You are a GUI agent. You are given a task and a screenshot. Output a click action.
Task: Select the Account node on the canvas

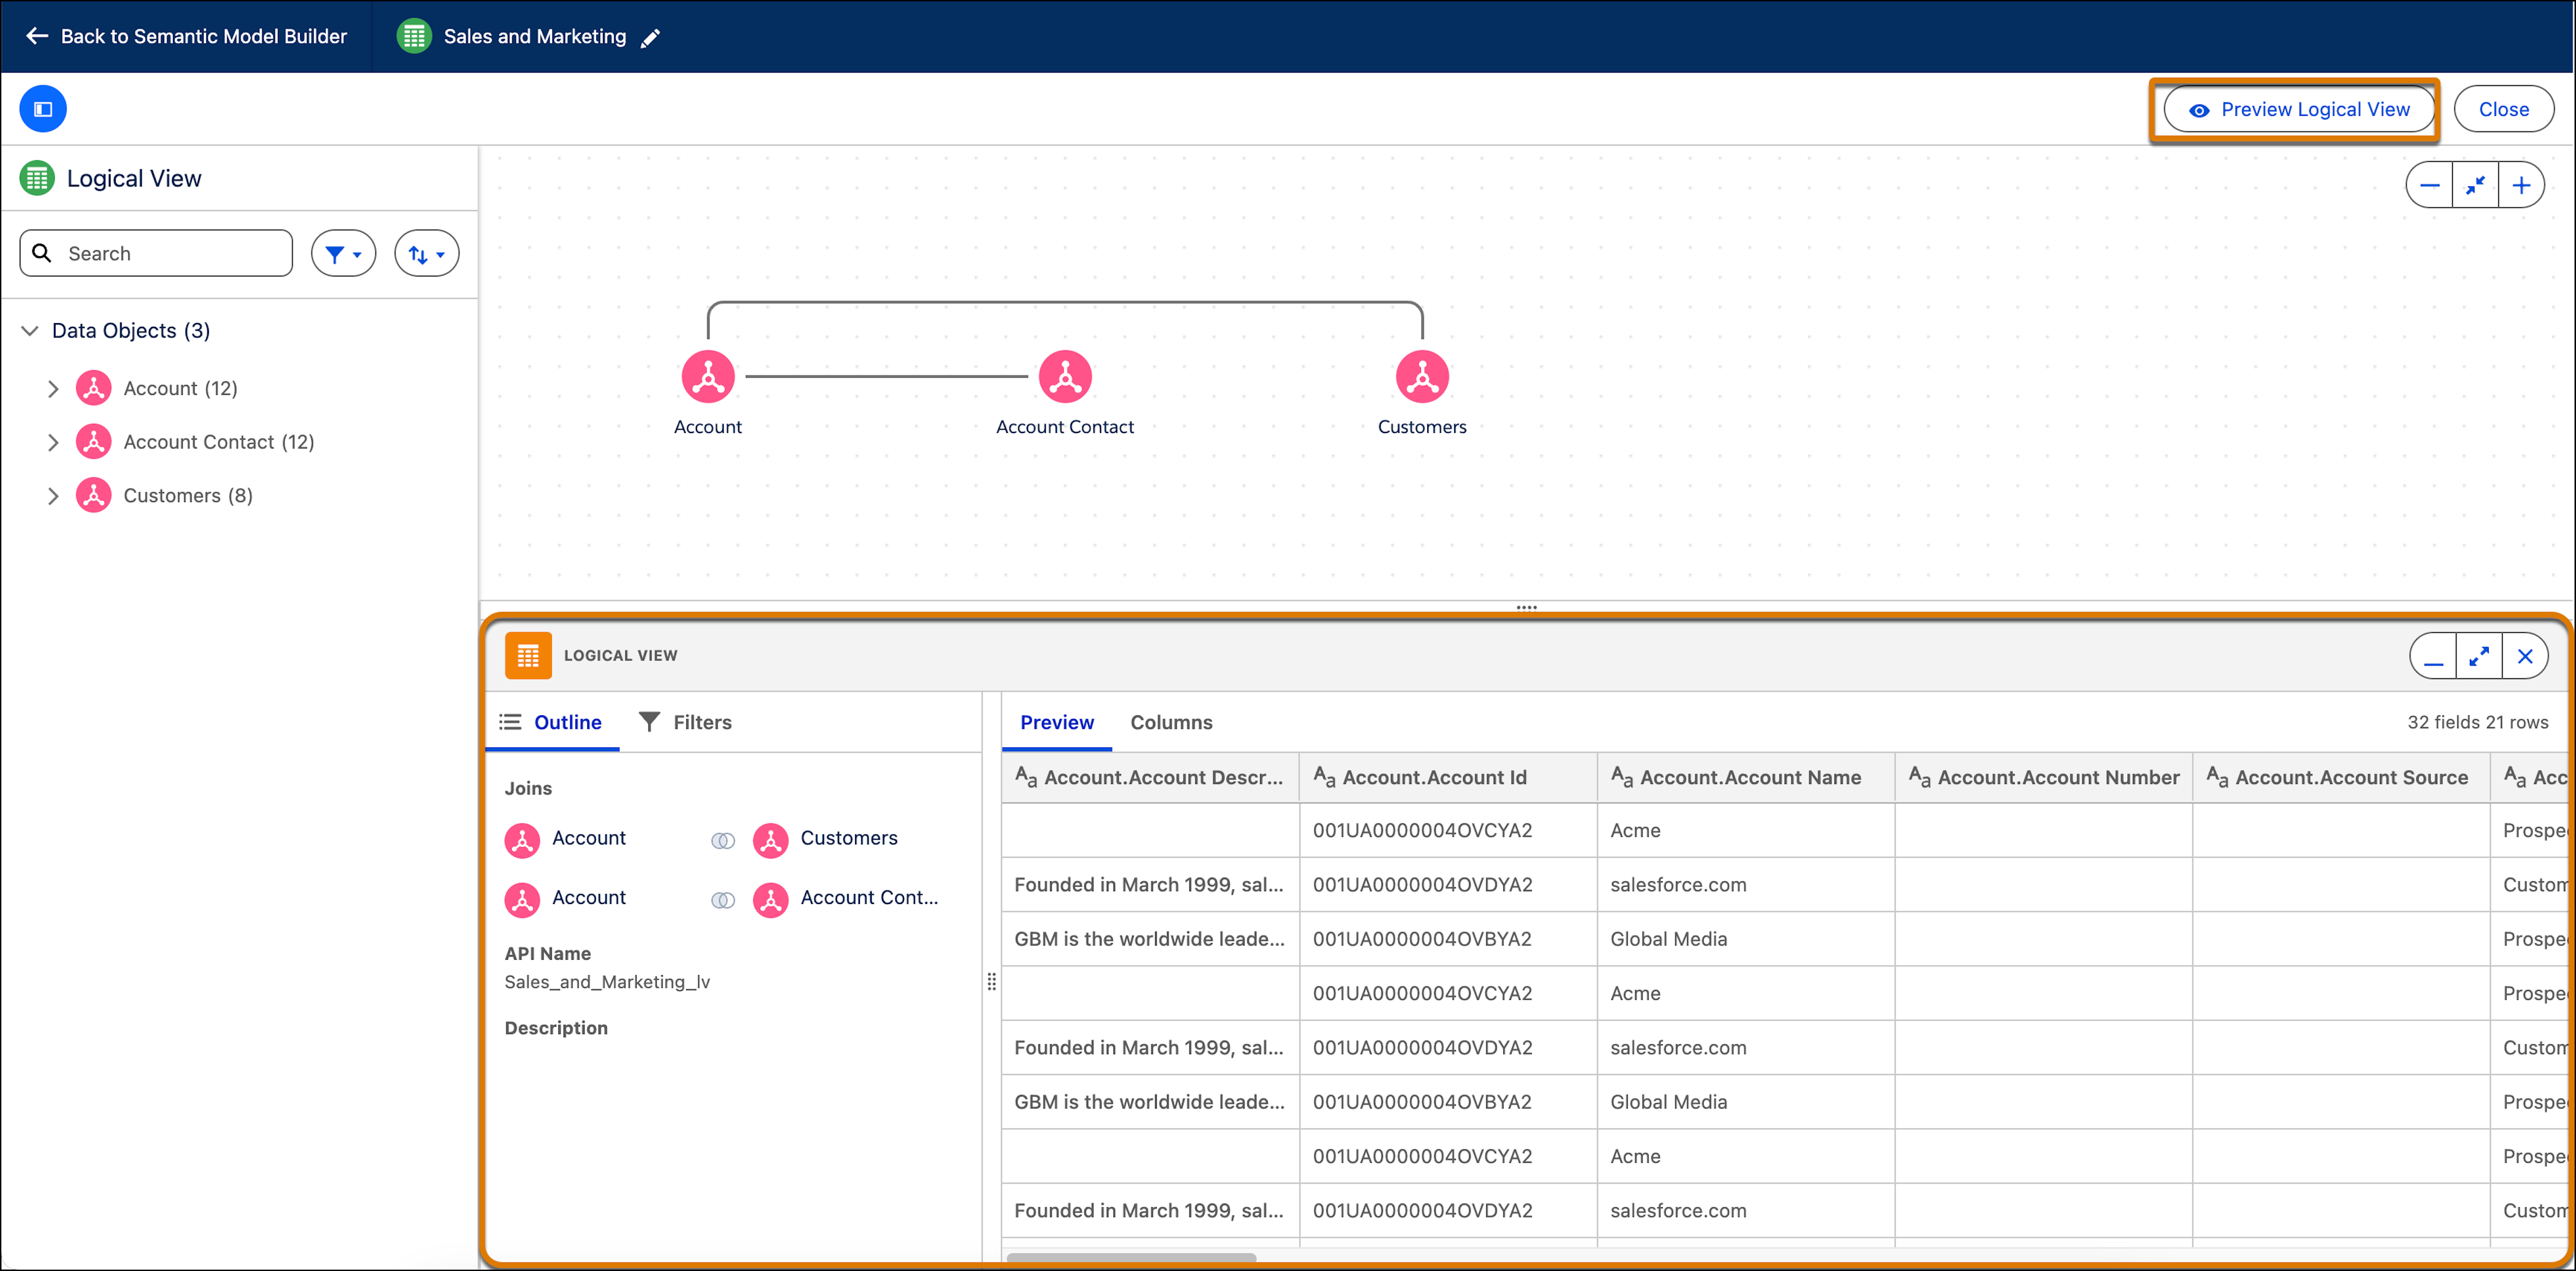pos(708,377)
